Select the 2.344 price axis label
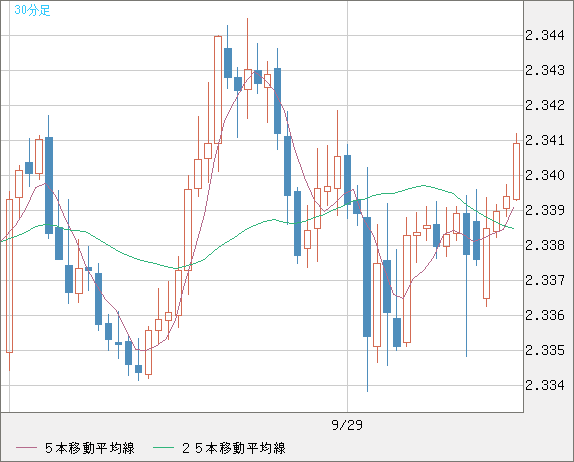 point(545,36)
